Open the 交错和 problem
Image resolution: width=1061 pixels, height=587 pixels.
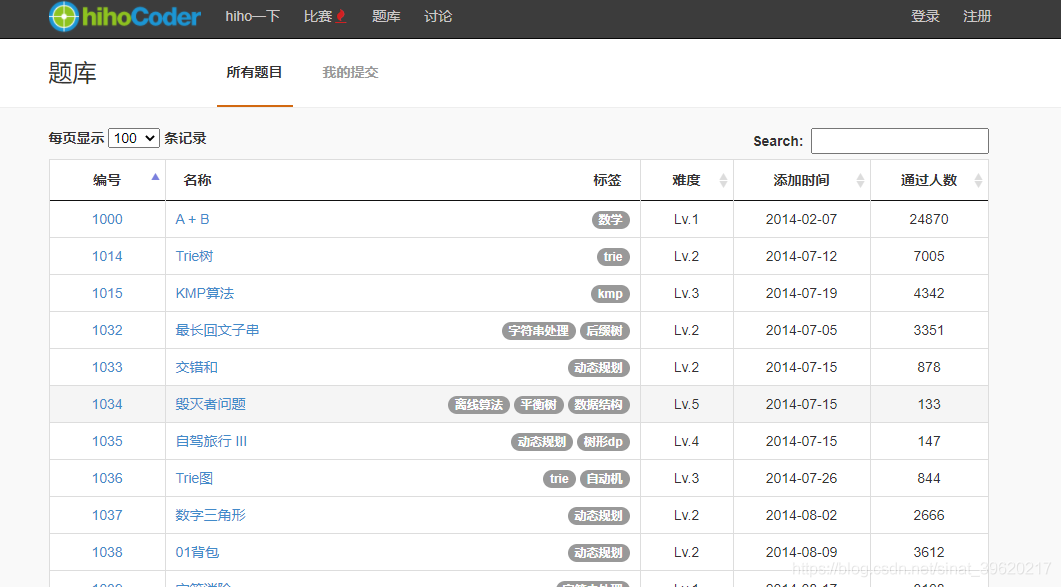(196, 367)
